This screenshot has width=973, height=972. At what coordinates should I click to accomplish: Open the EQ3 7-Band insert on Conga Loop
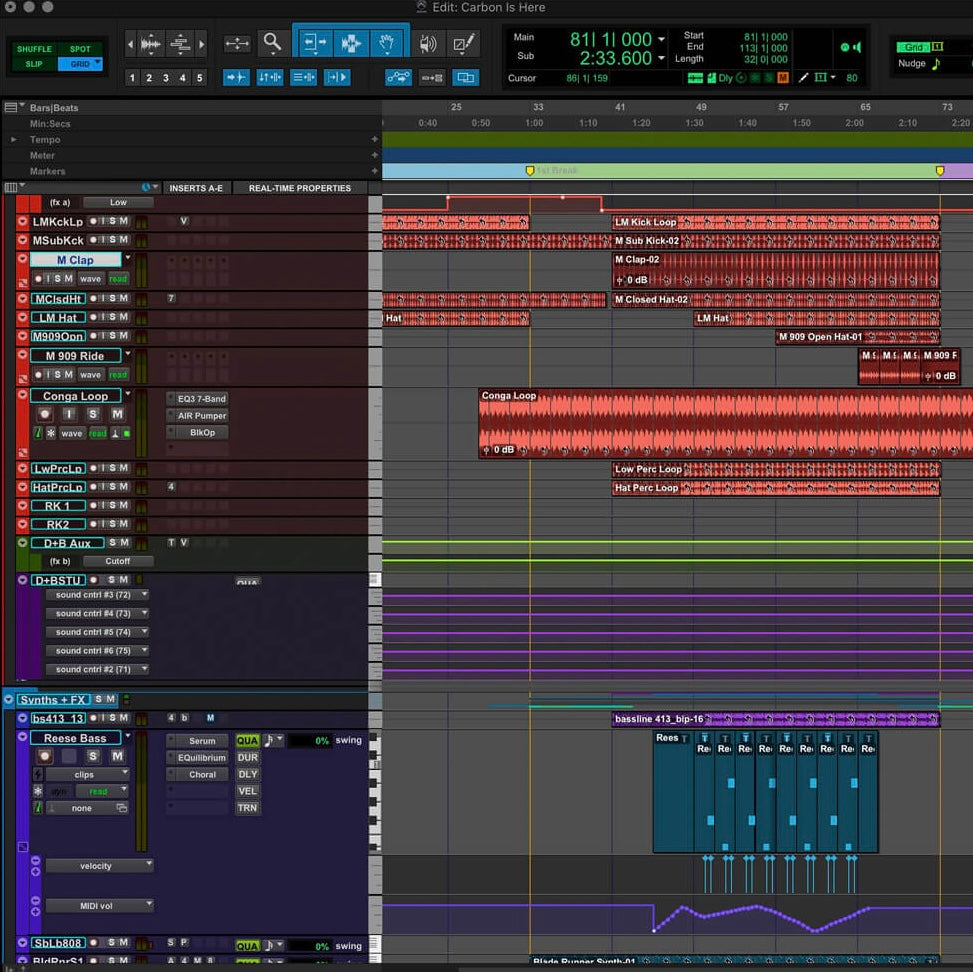pyautogui.click(x=200, y=400)
